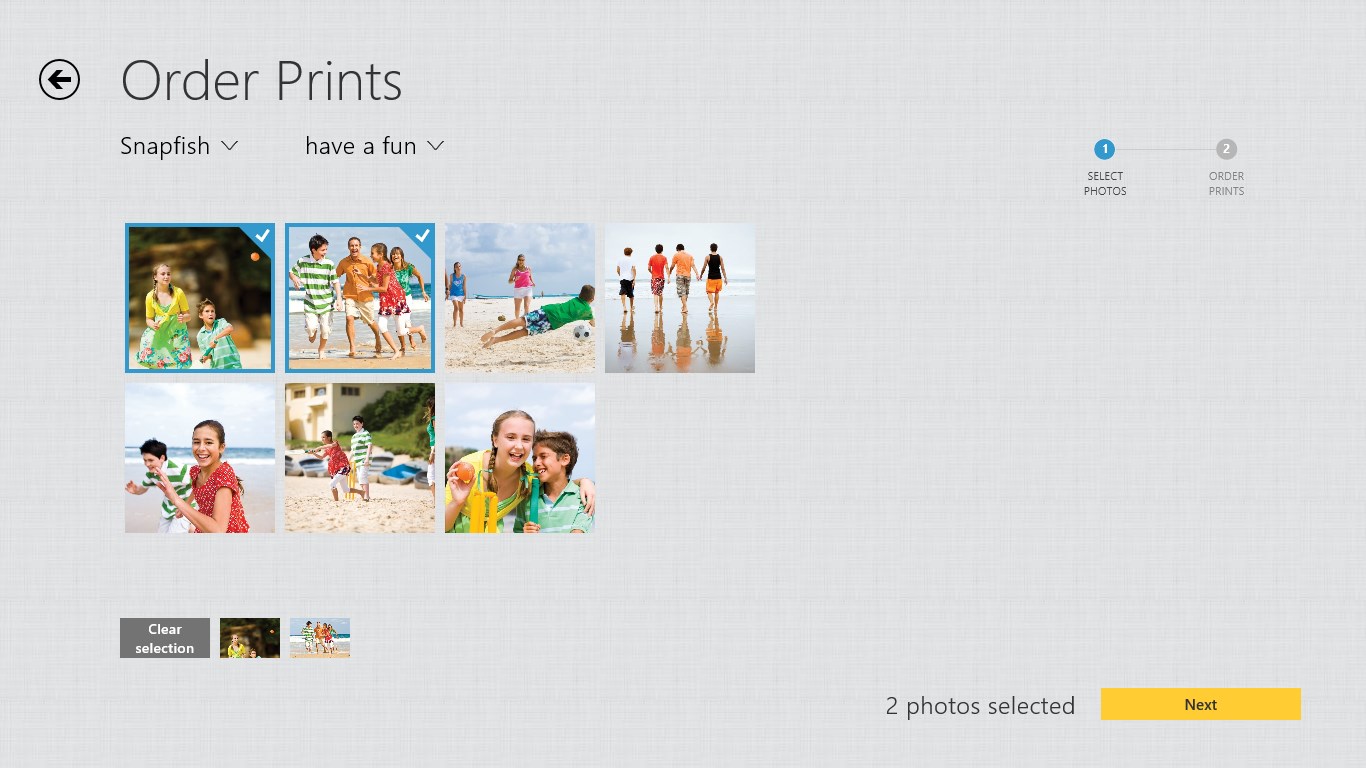
Task: Select the two kids with cricket bat photo
Action: click(519, 458)
